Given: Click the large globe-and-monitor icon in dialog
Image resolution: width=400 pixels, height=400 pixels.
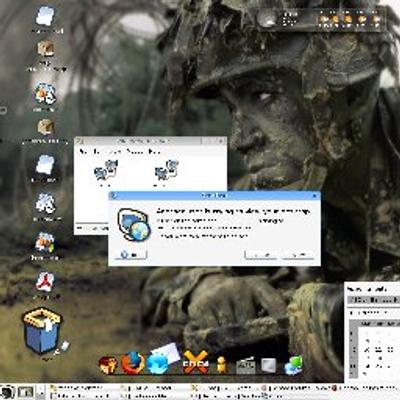Looking at the screenshot, I should tap(134, 225).
